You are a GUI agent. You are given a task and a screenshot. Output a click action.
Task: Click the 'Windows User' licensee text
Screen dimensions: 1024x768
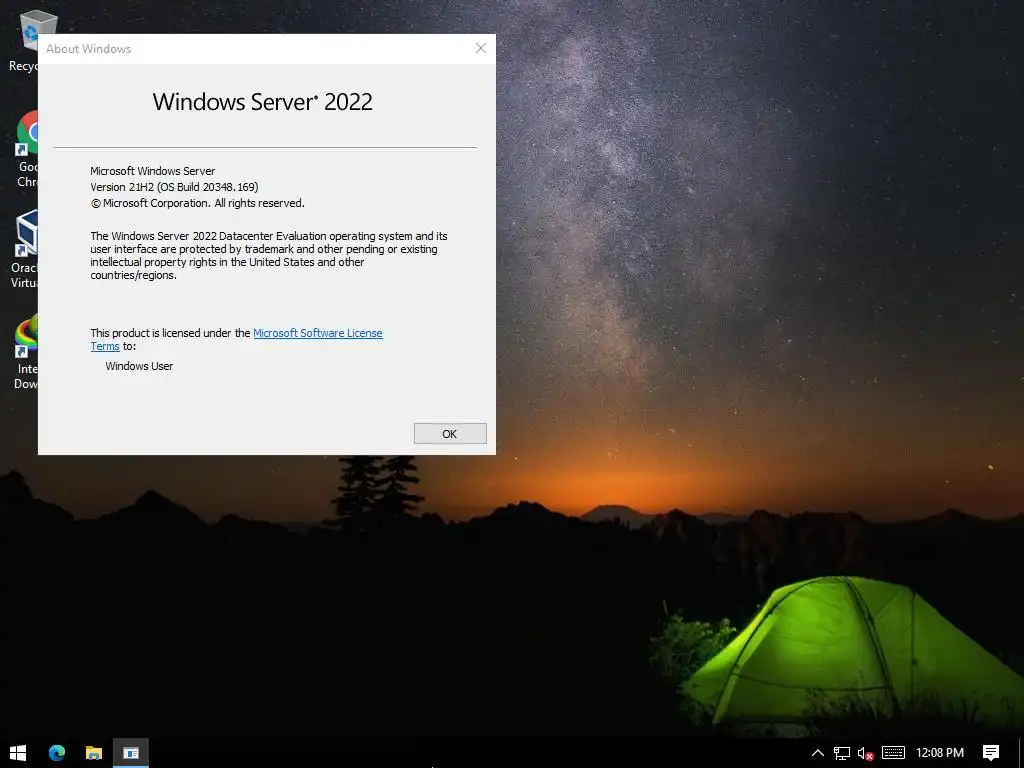[139, 366]
